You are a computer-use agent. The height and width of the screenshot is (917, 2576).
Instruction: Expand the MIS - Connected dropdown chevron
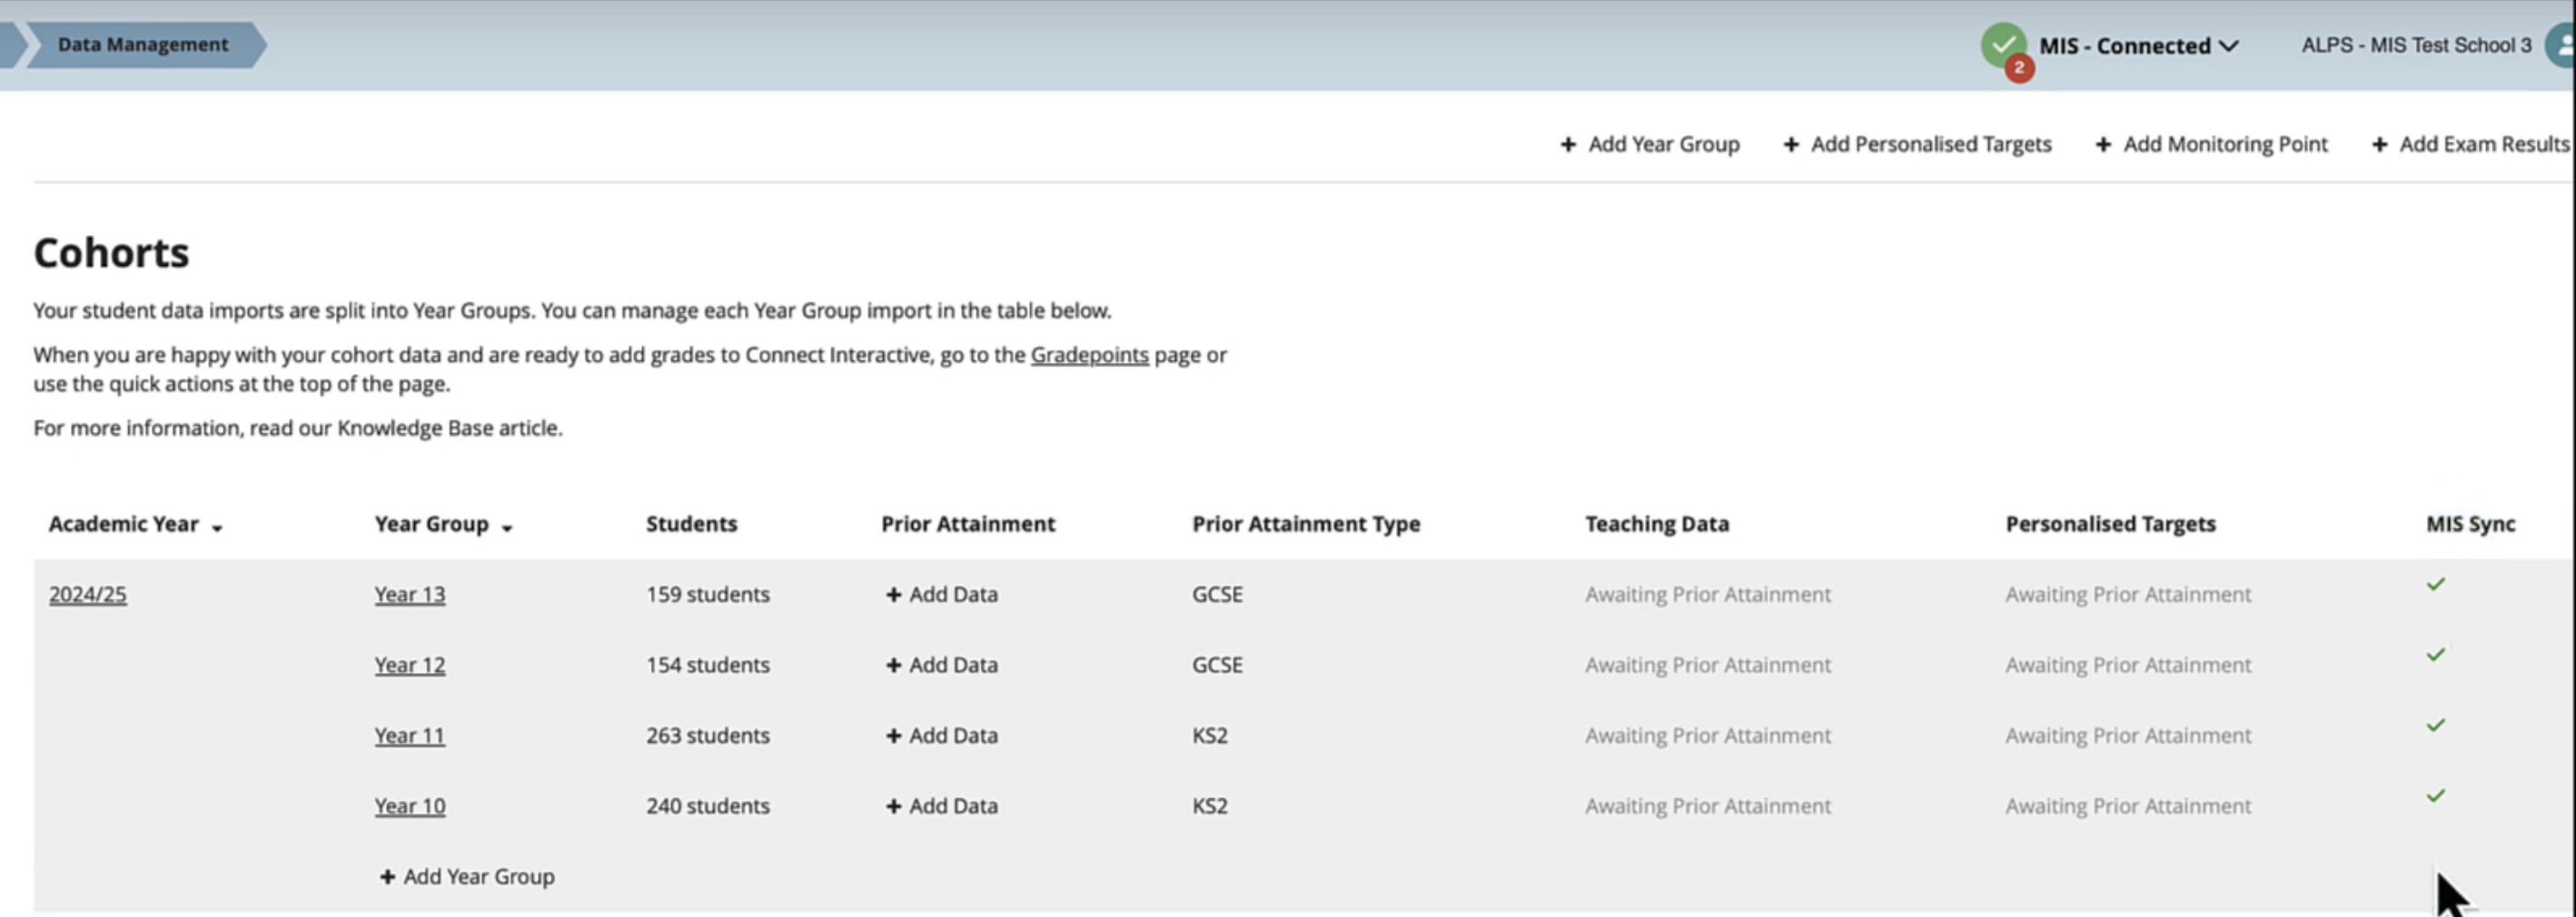coord(2228,46)
